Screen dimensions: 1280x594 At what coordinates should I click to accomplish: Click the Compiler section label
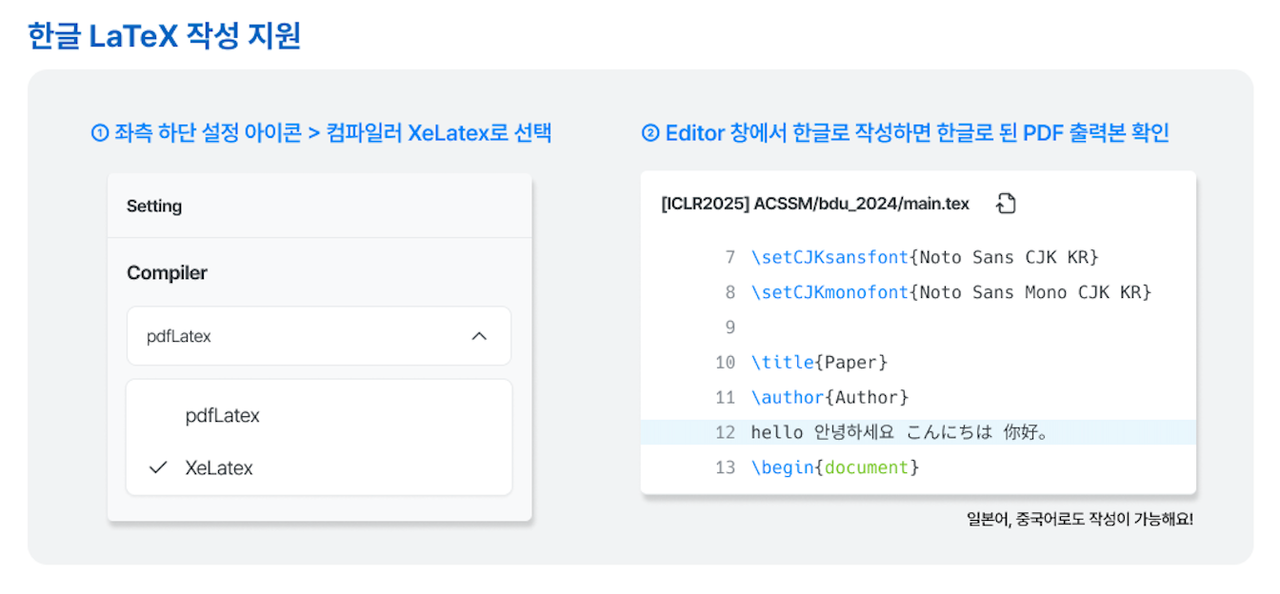click(167, 273)
